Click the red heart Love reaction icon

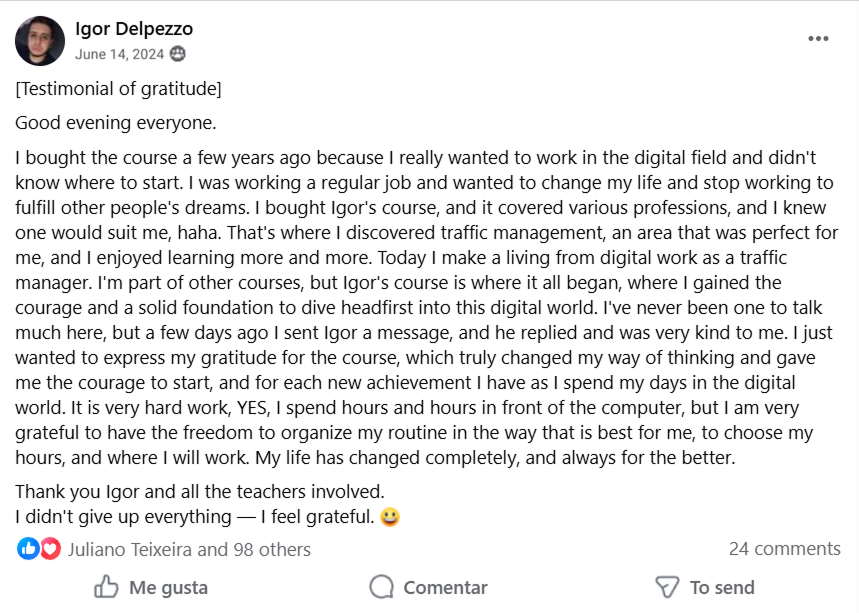point(50,549)
